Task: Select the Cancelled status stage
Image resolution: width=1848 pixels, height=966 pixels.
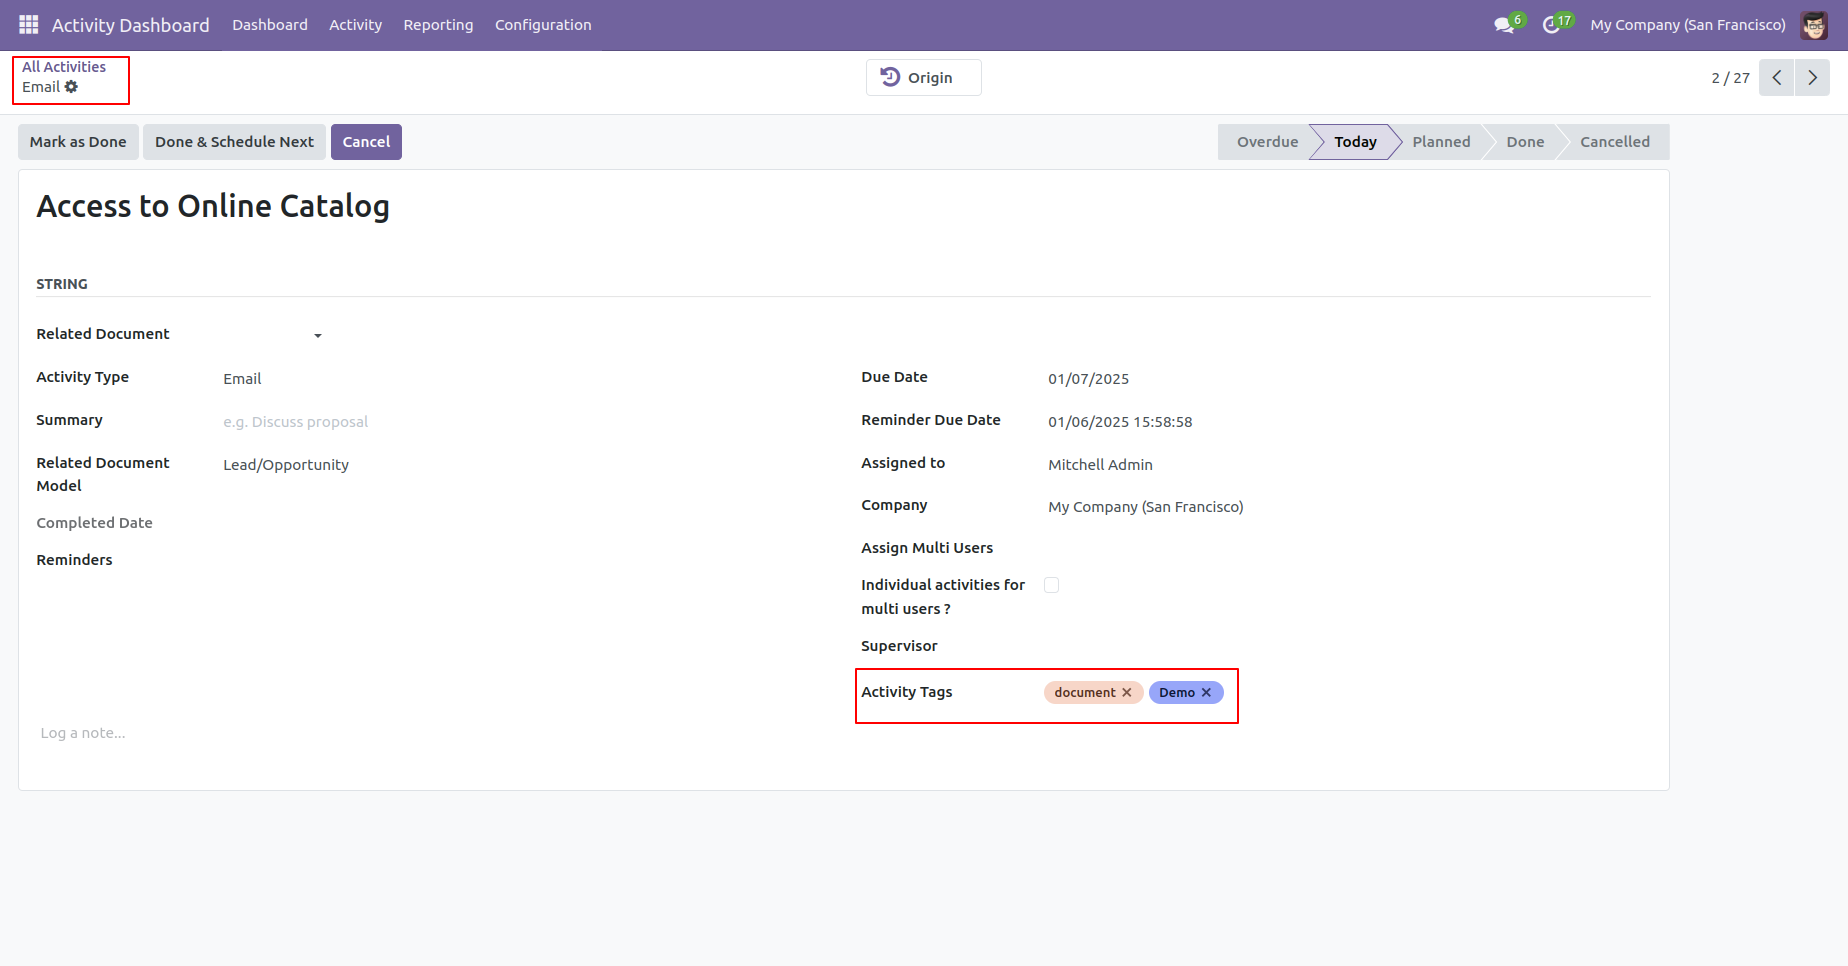Action: click(x=1615, y=142)
